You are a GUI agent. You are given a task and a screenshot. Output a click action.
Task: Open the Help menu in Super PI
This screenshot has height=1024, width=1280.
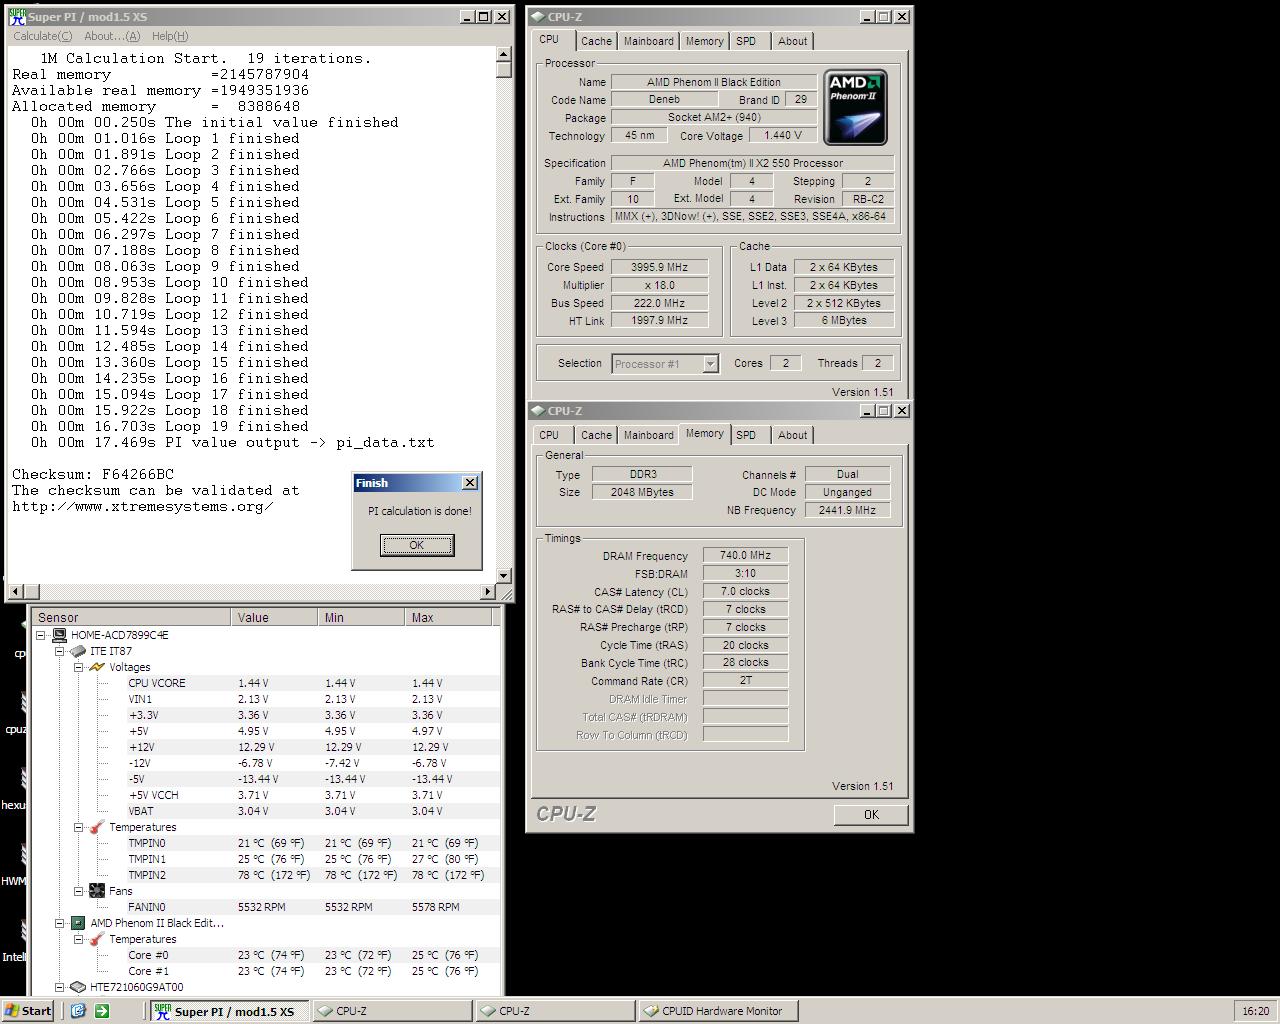point(170,36)
